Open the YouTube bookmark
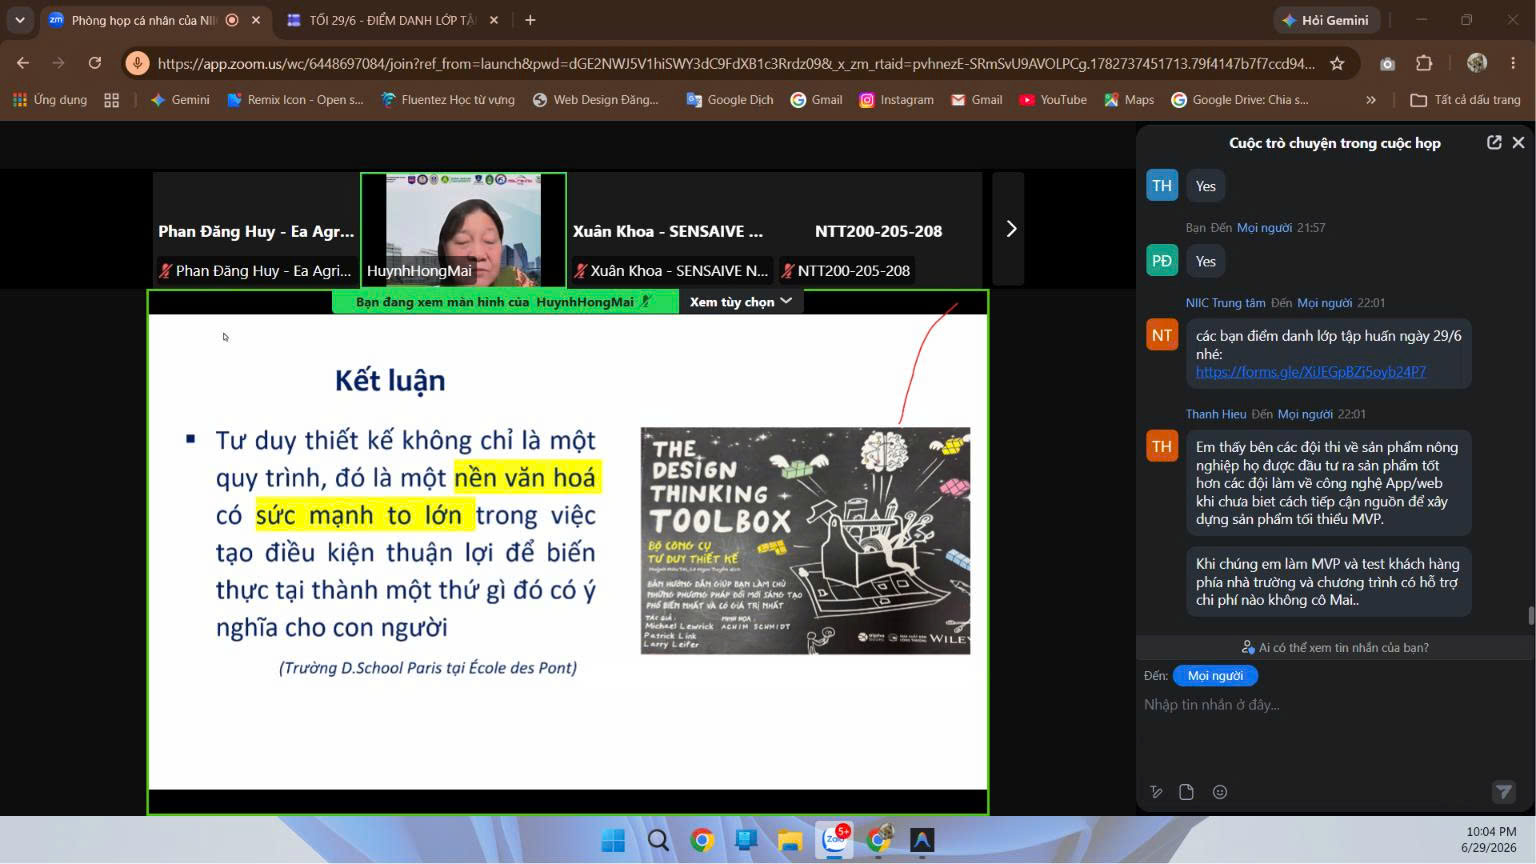 (1053, 100)
